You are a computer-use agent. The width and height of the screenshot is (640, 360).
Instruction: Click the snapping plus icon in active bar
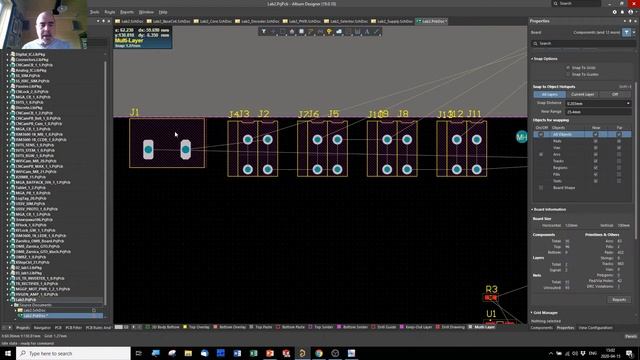[x=273, y=31]
